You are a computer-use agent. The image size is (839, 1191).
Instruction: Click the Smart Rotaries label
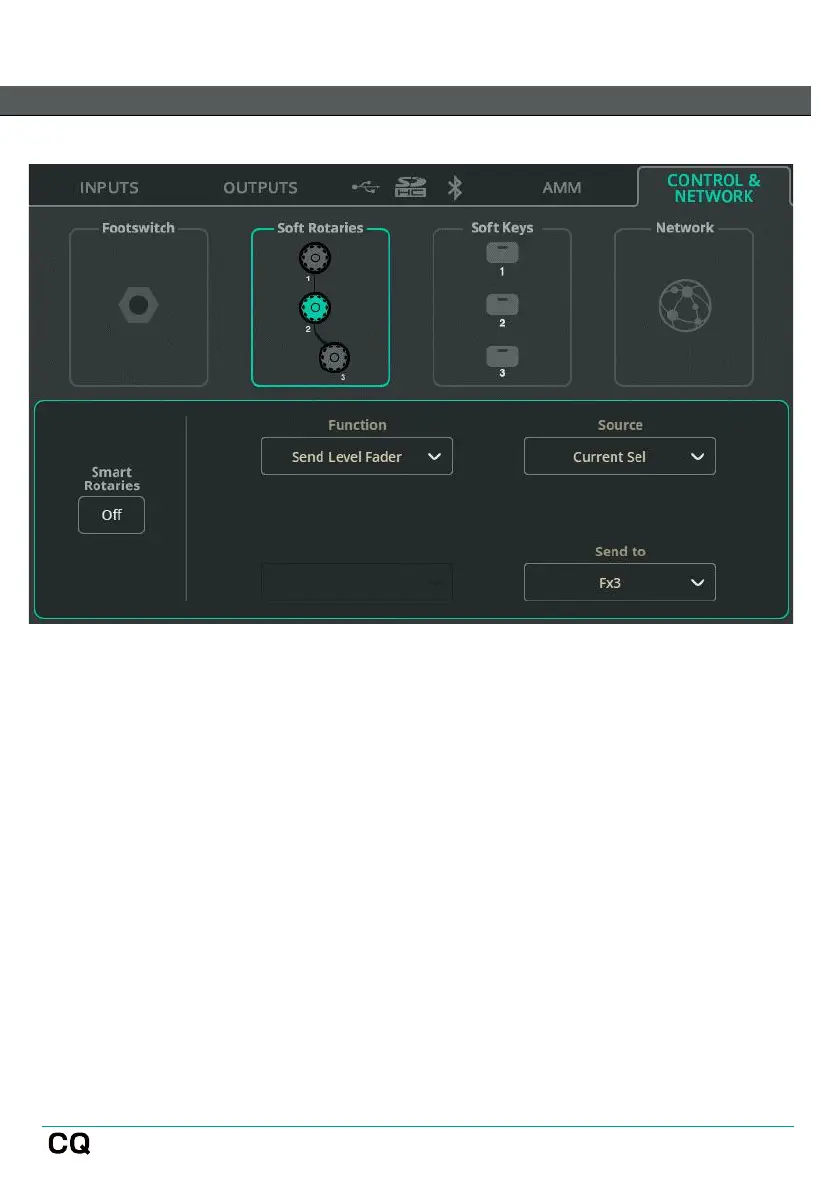point(112,479)
